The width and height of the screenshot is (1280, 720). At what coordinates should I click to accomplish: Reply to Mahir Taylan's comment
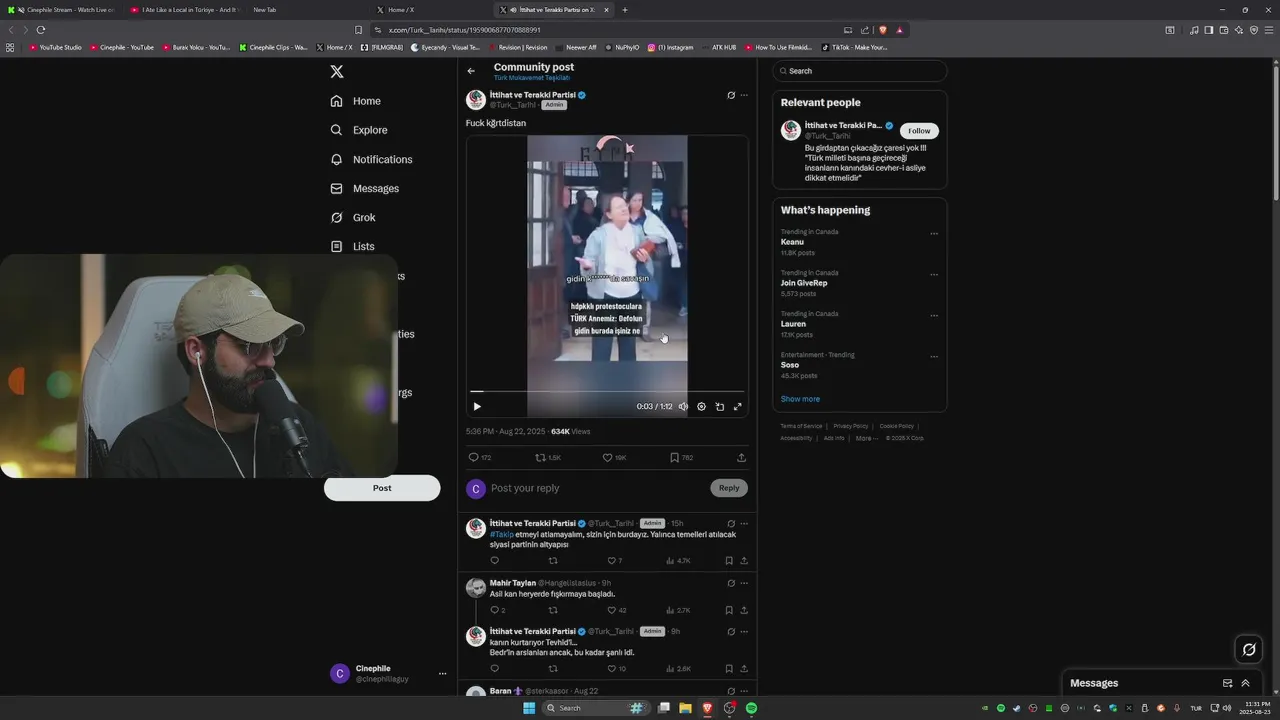[497, 610]
